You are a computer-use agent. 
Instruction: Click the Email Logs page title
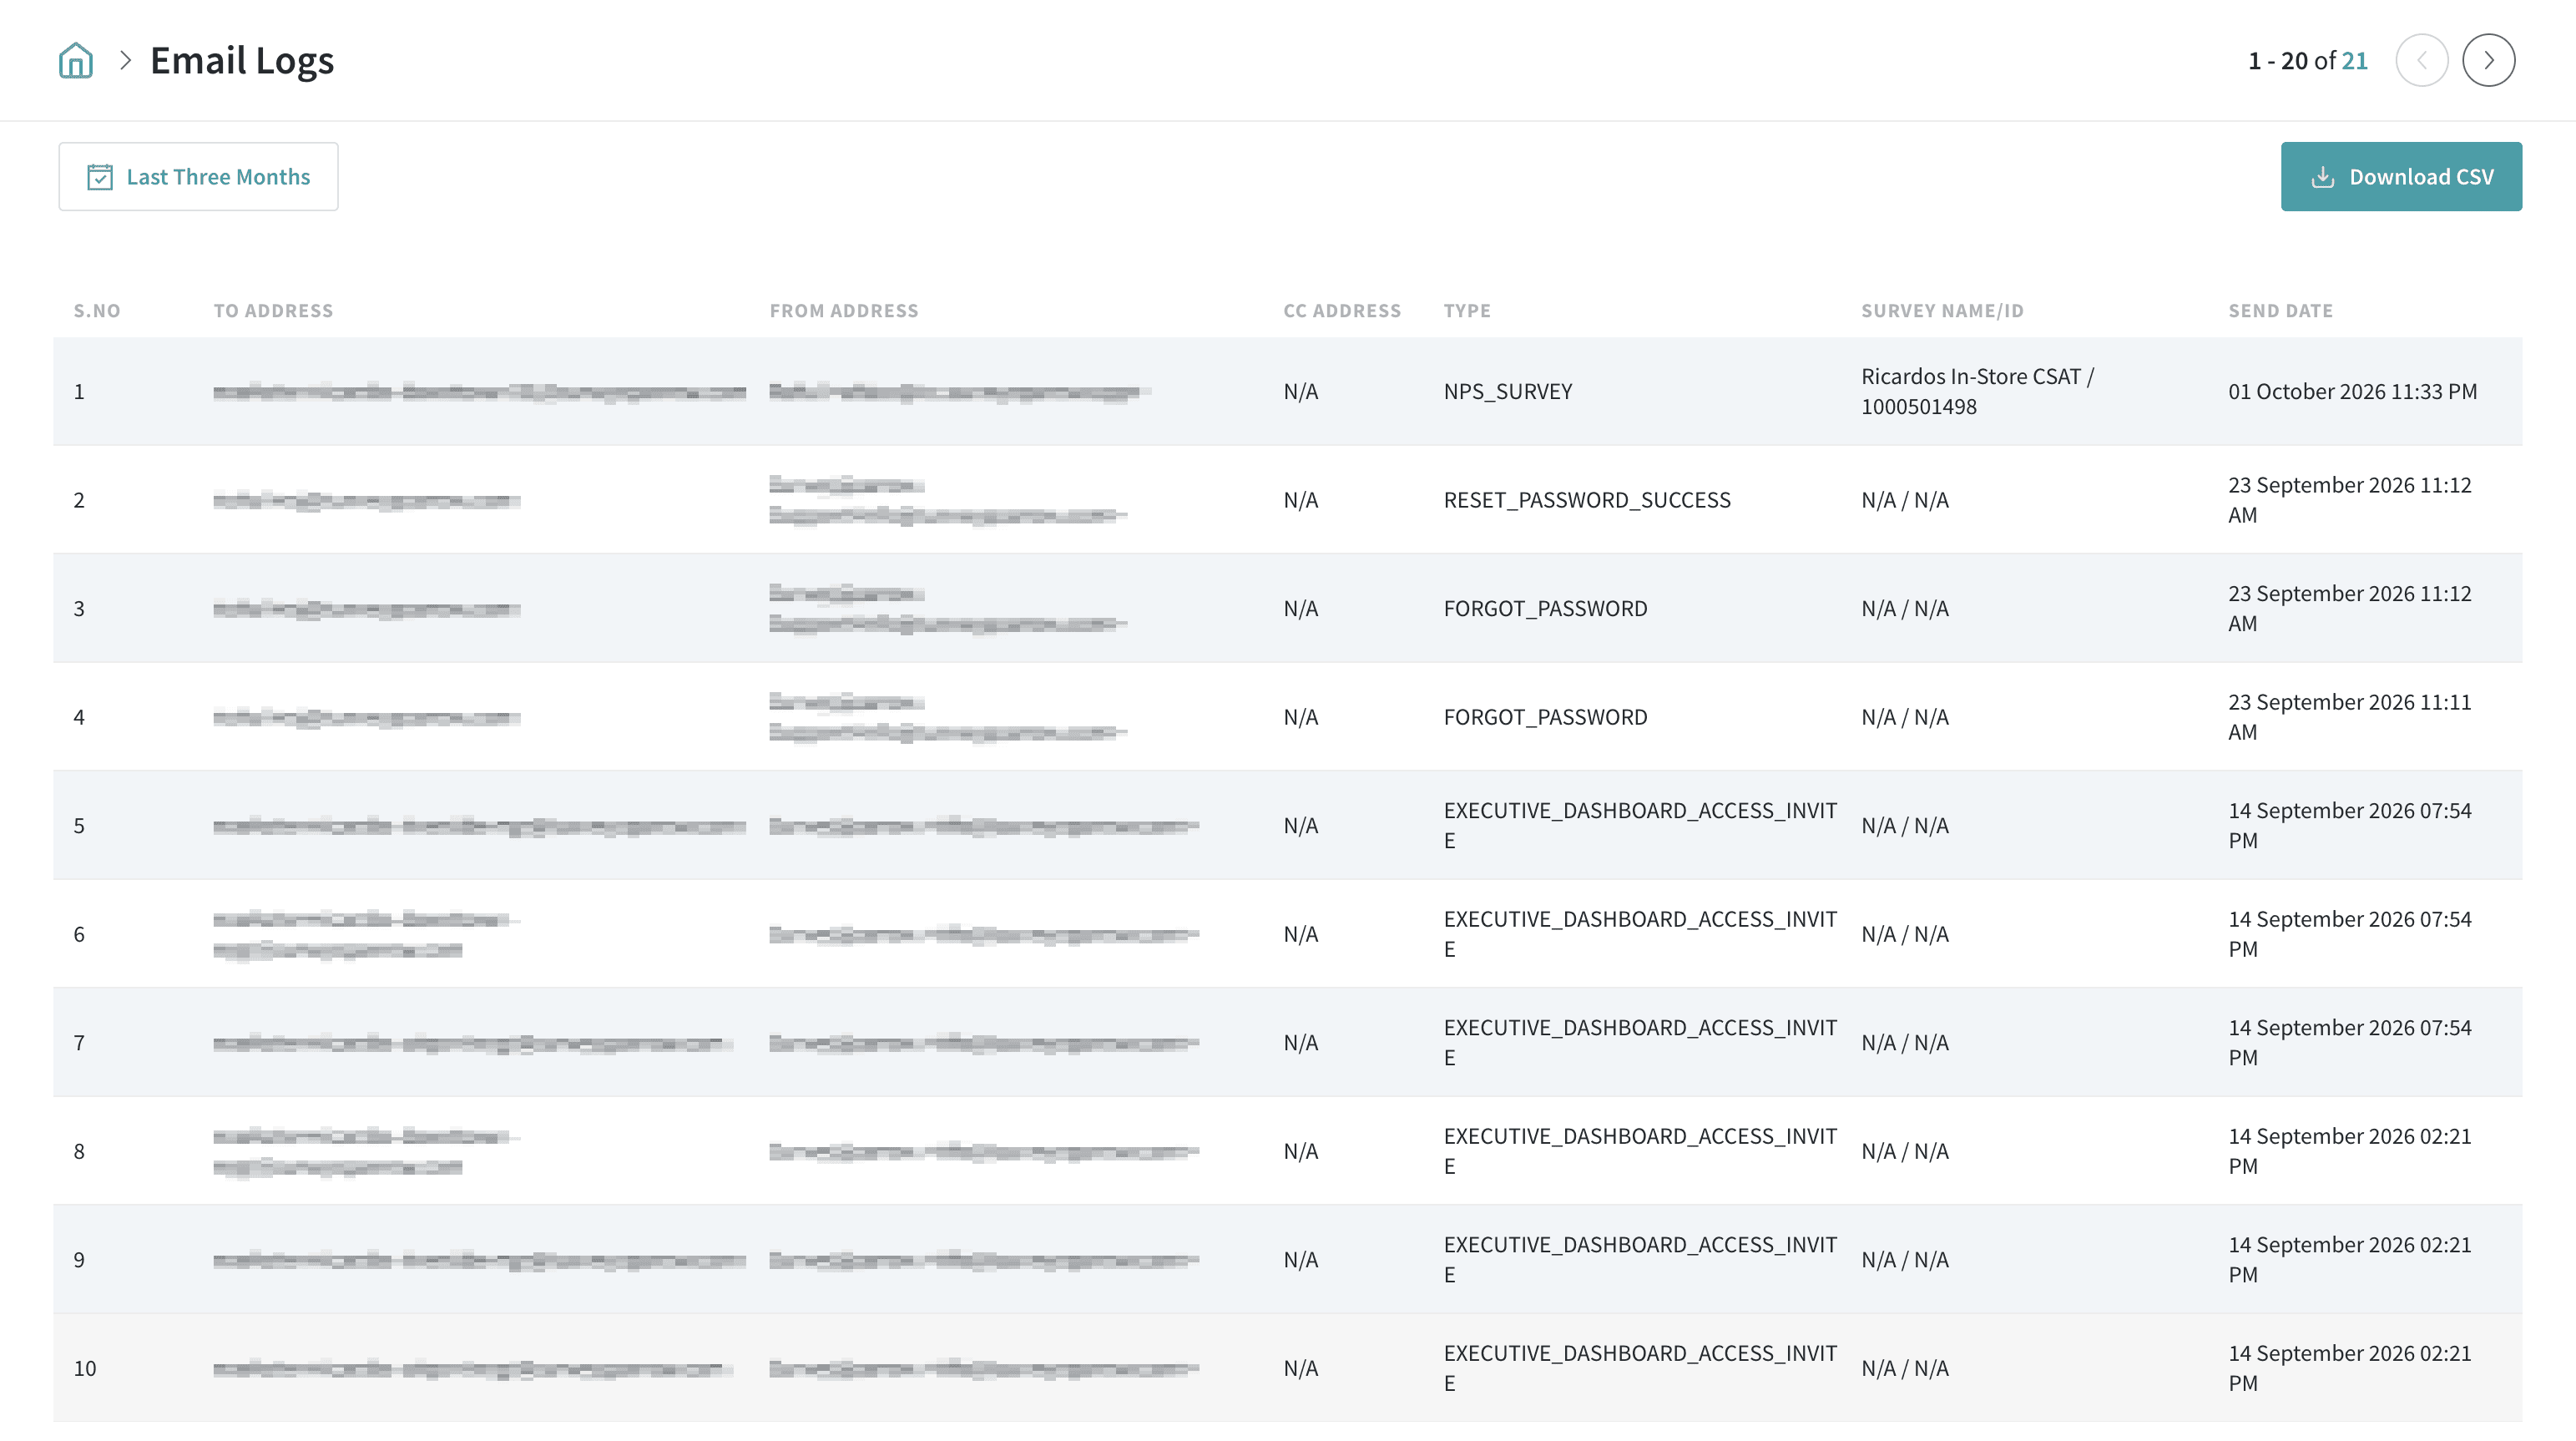pos(242,60)
